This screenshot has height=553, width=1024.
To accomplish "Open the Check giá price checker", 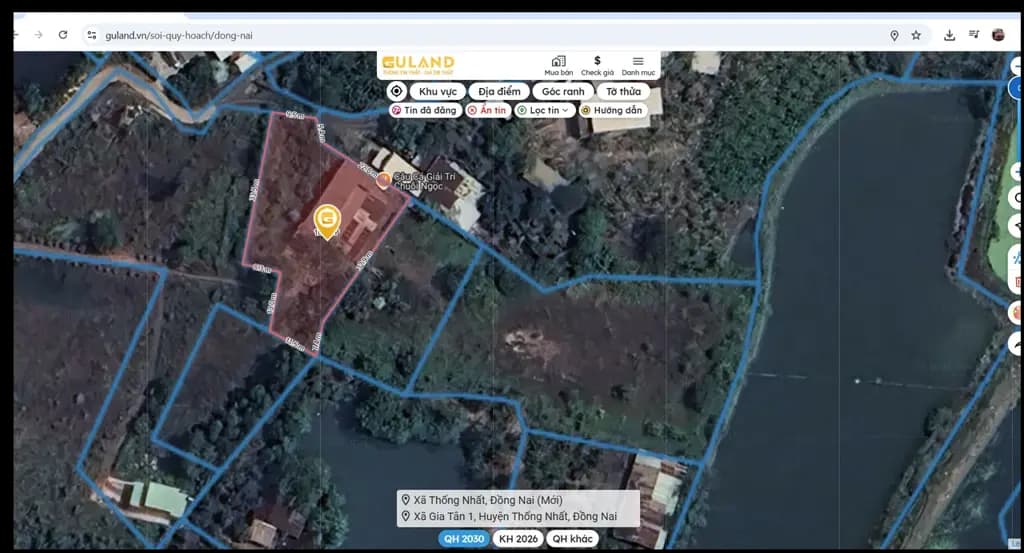I will tap(597, 65).
